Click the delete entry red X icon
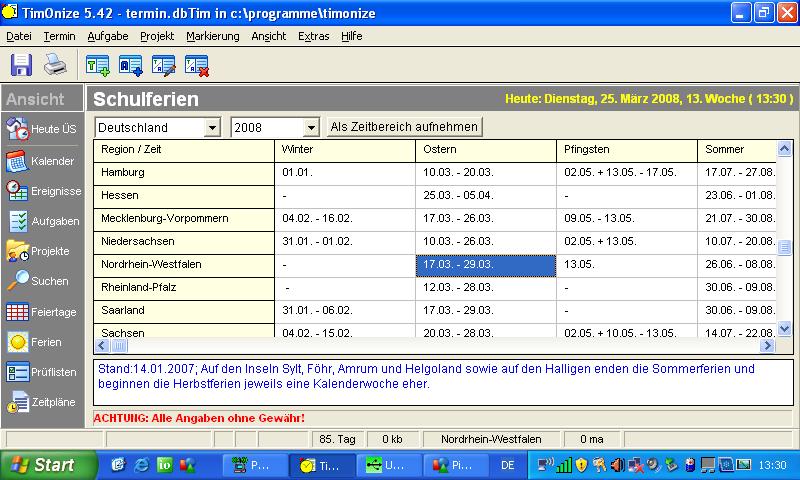The height and width of the screenshot is (480, 800). click(196, 66)
